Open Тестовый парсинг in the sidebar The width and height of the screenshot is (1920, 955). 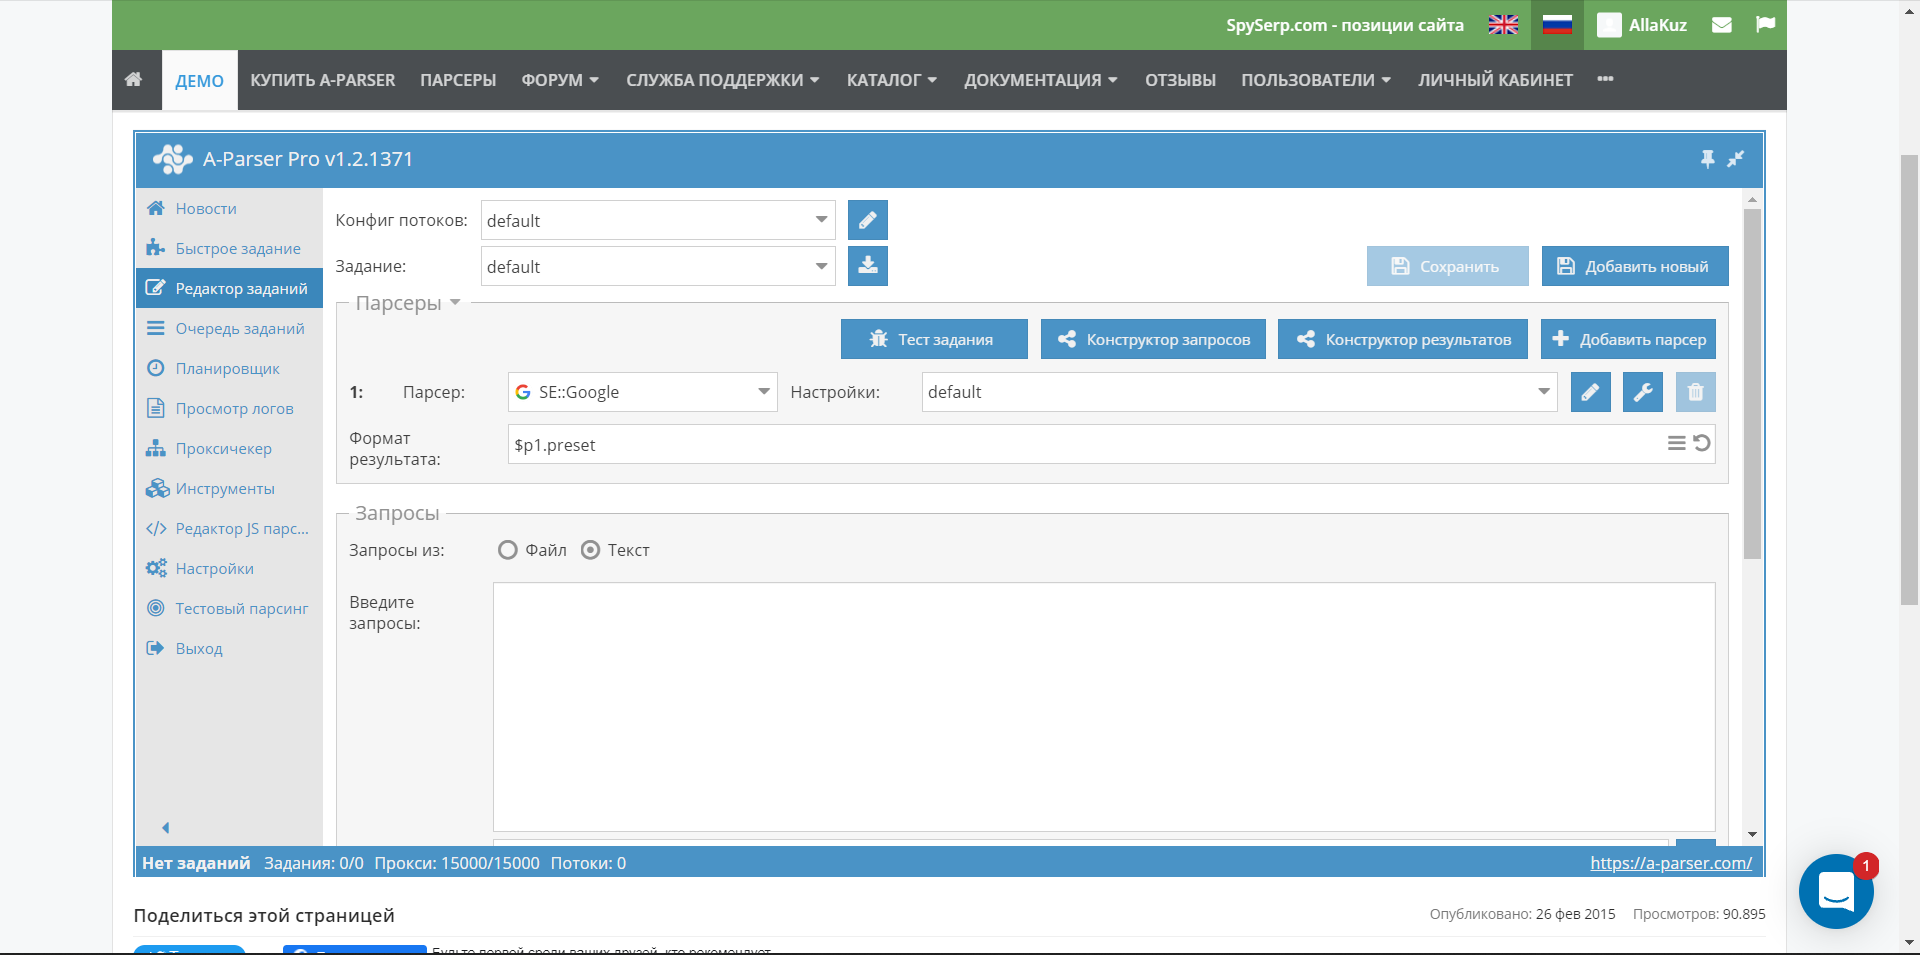click(x=229, y=608)
